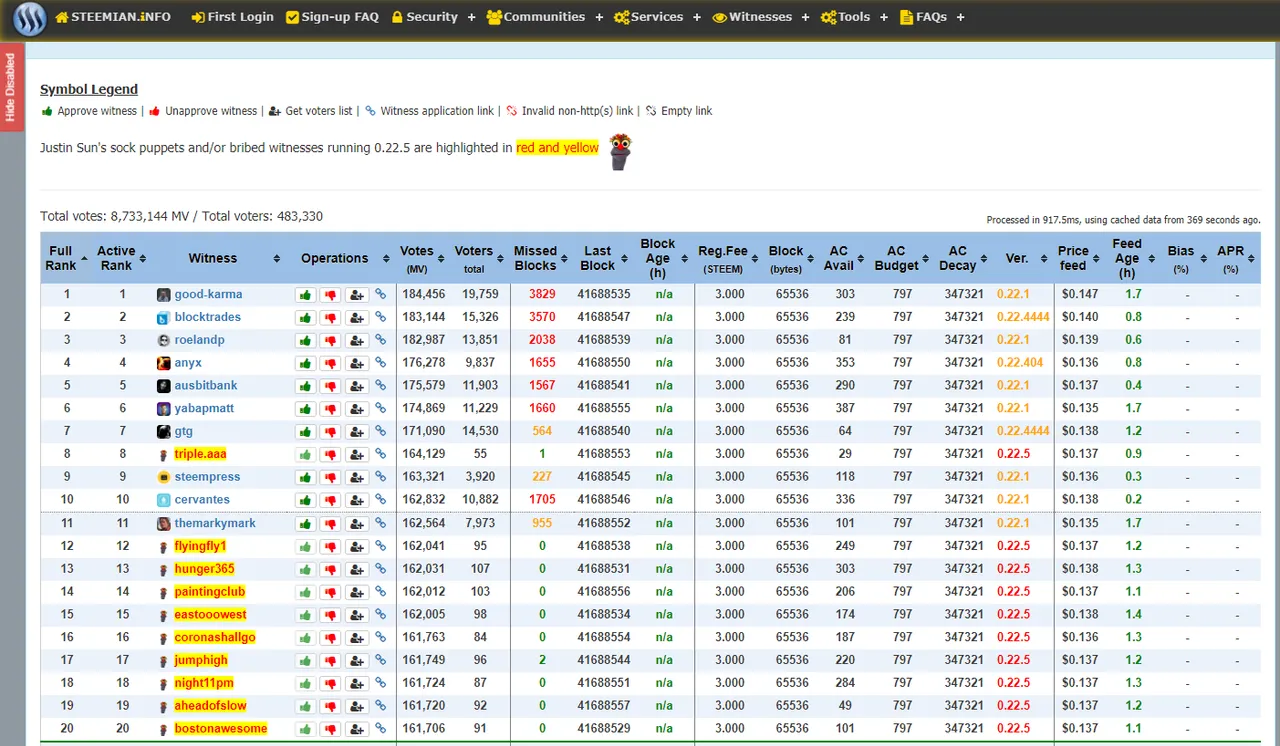The image size is (1280, 746).
Task: Open the STEEMIAN.INFO home menu item
Action: tap(113, 17)
